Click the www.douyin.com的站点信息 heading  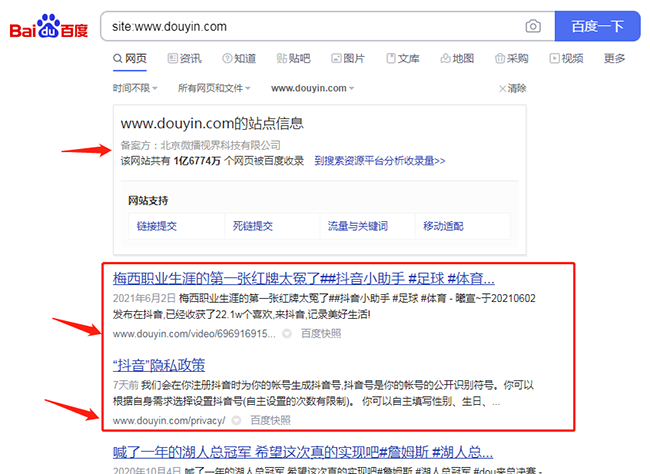point(212,123)
